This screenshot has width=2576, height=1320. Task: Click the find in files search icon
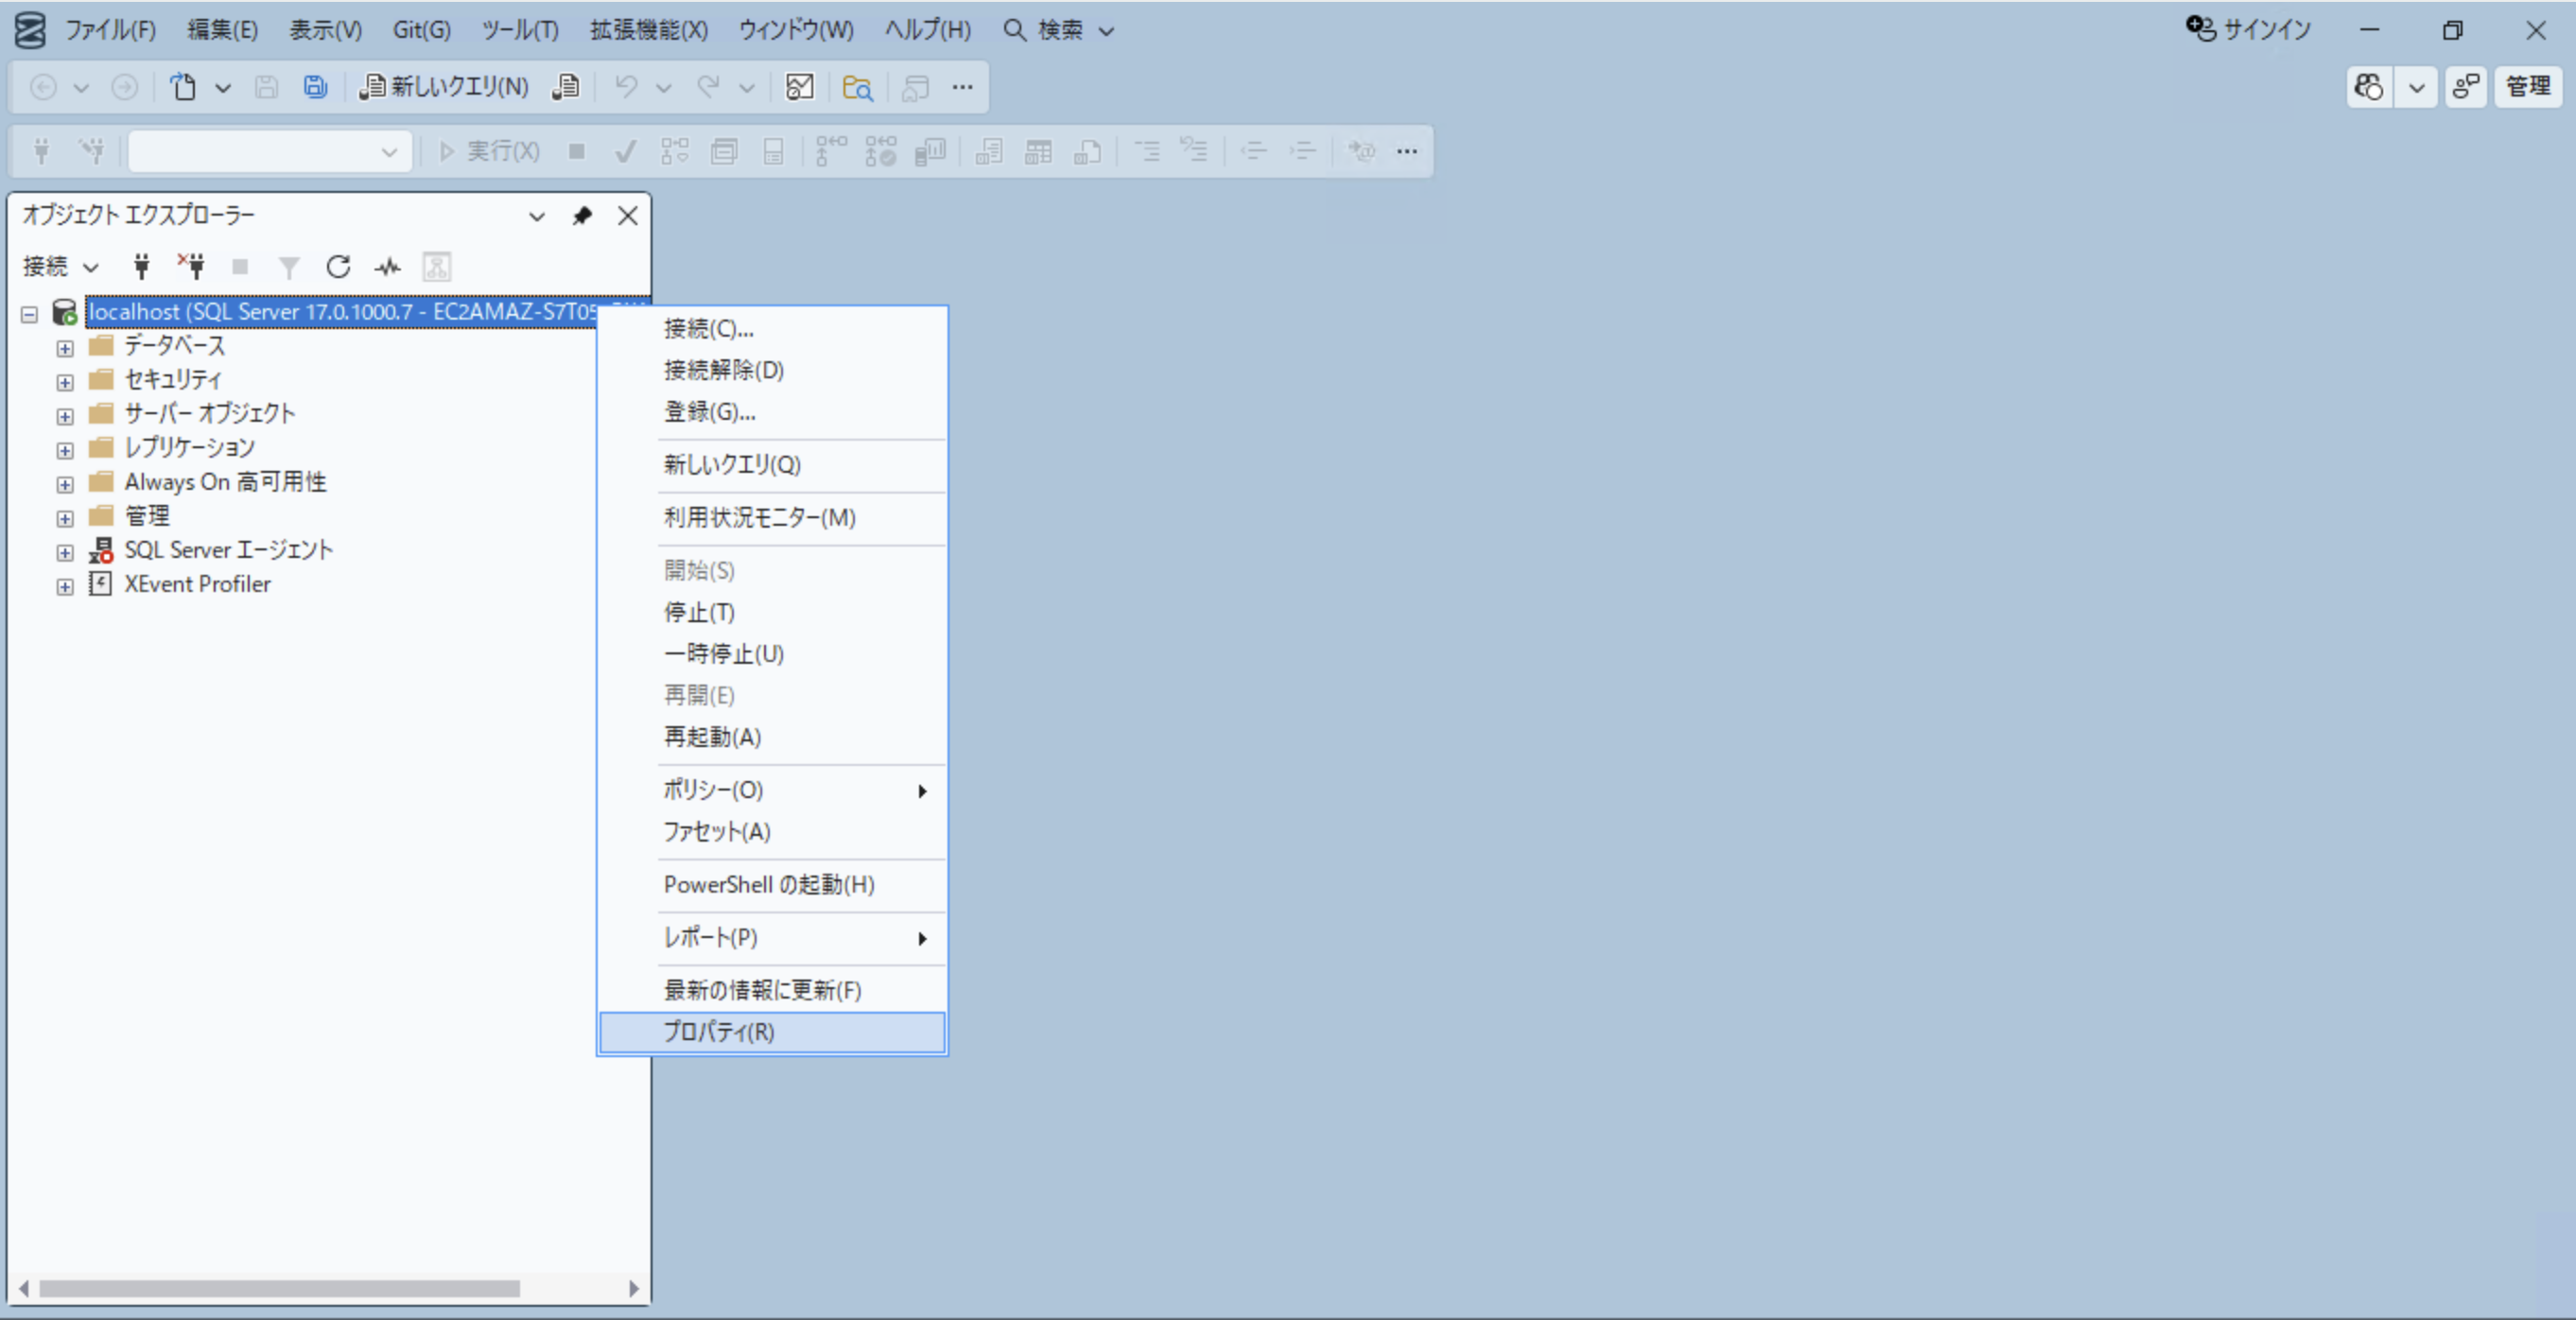tap(857, 88)
